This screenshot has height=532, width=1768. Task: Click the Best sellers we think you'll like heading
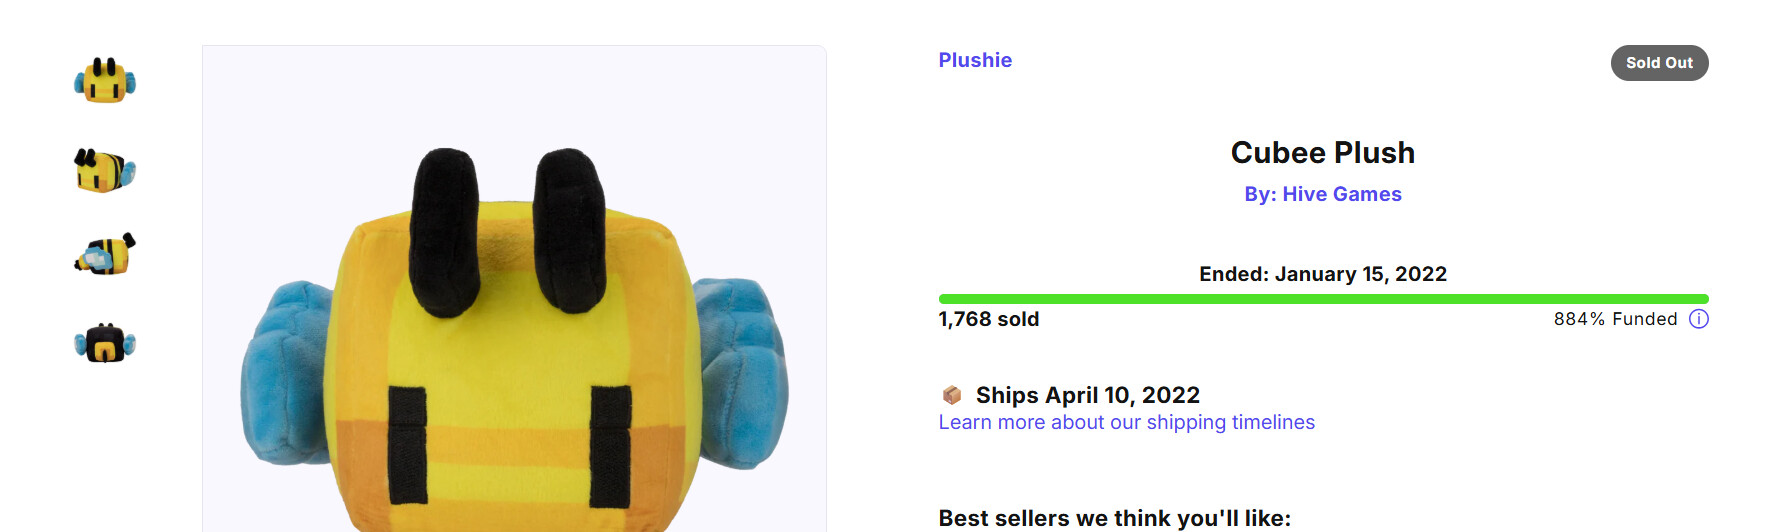1114,518
